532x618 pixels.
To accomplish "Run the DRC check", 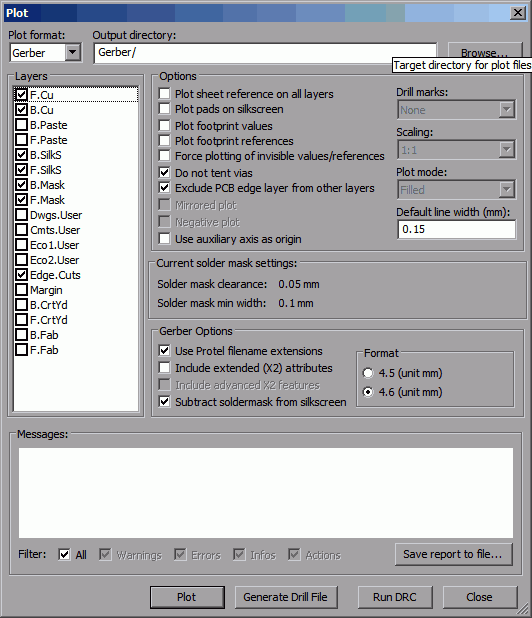I will coord(395,597).
